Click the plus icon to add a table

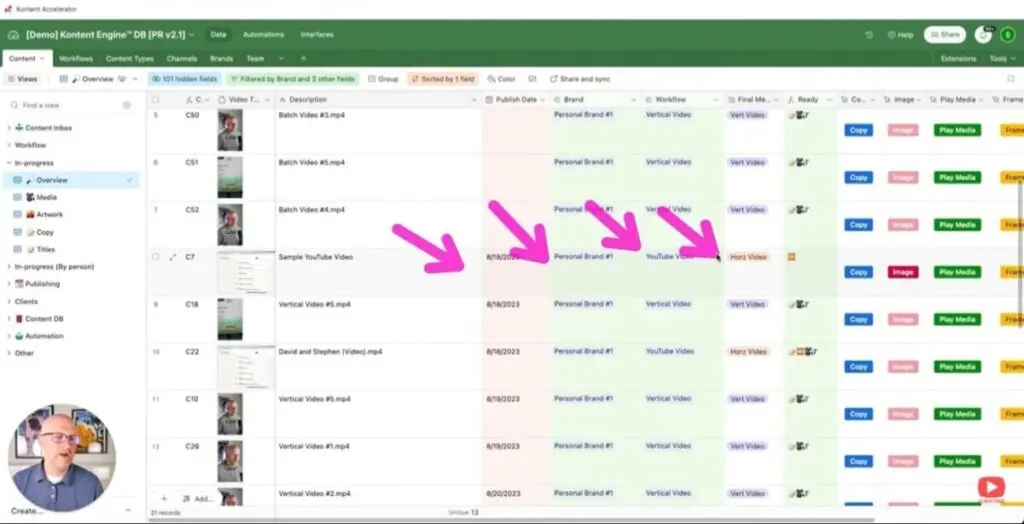303,59
